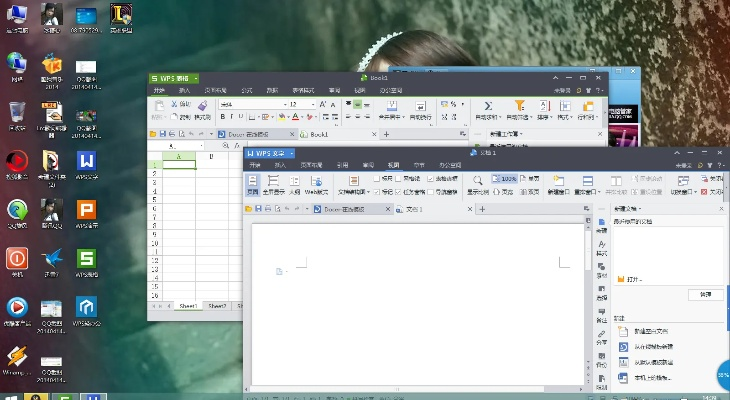Click Save disk icon in Writer quick toolbar
Screen dimensions: 730x400
pos(258,209)
